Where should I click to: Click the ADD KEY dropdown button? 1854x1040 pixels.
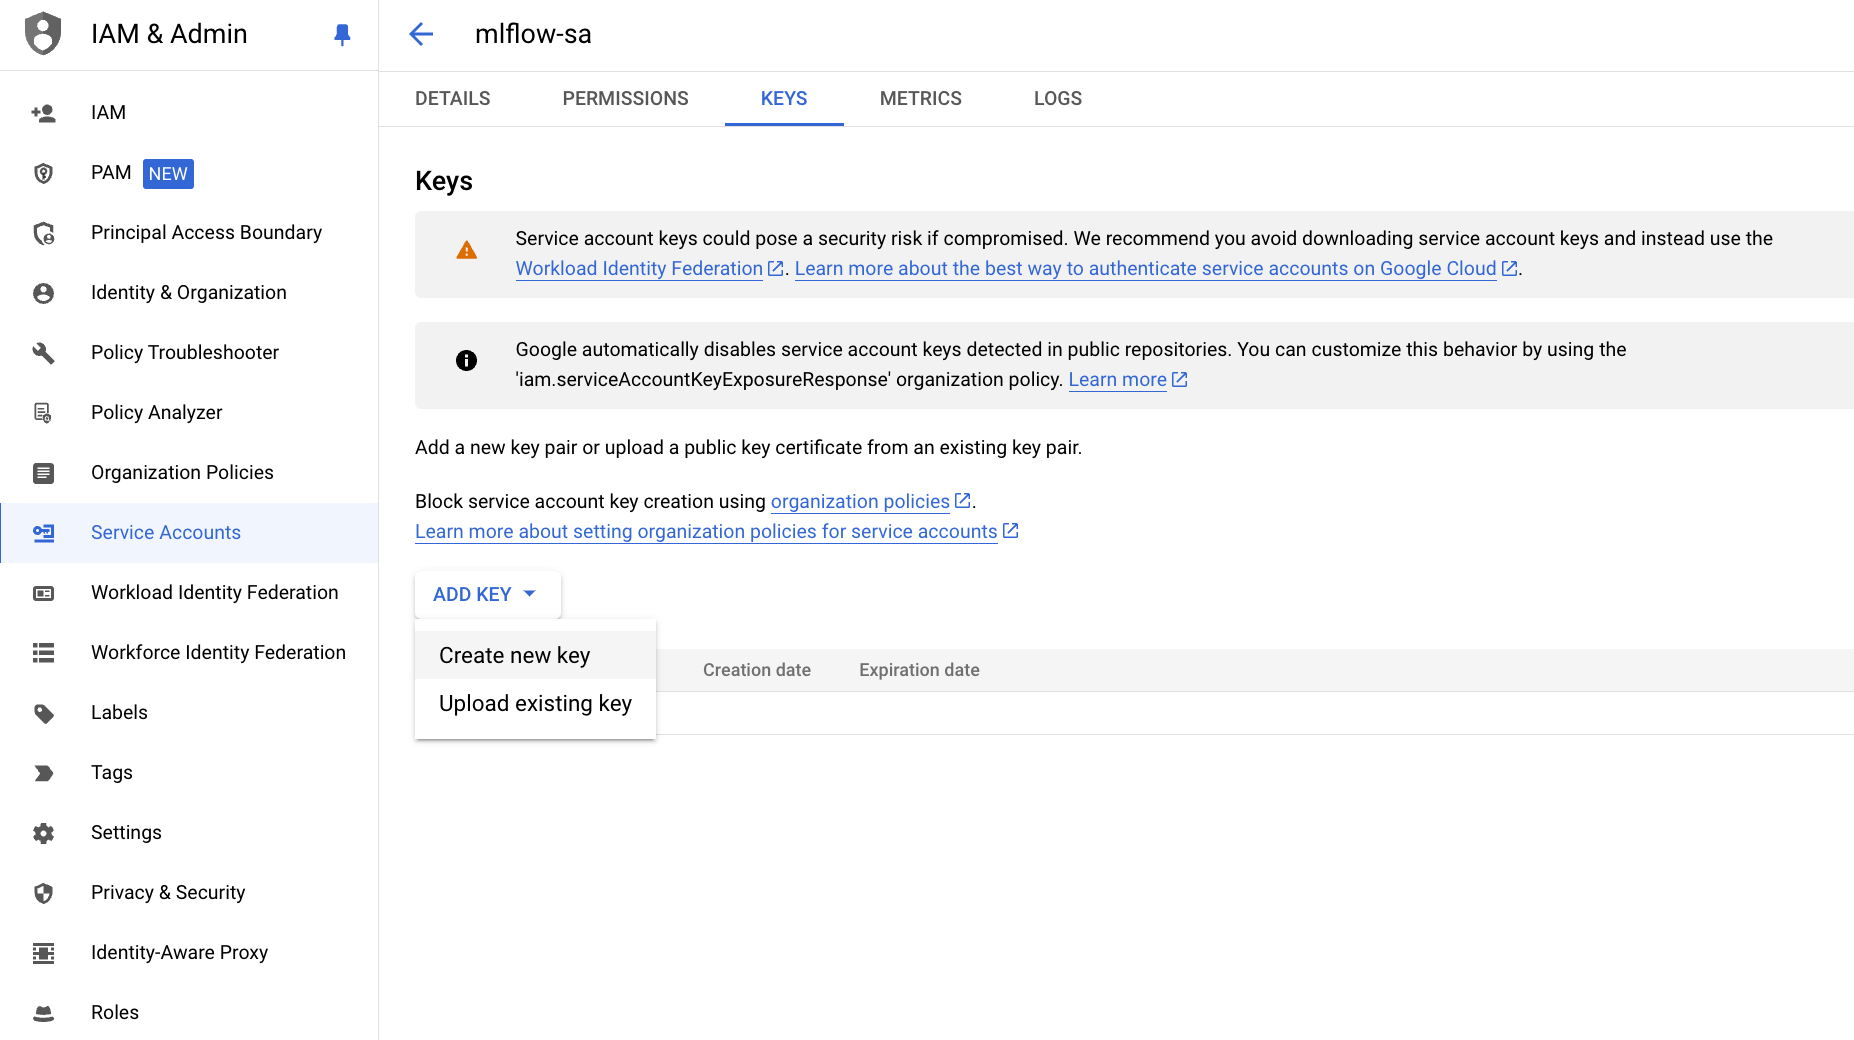[488, 594]
